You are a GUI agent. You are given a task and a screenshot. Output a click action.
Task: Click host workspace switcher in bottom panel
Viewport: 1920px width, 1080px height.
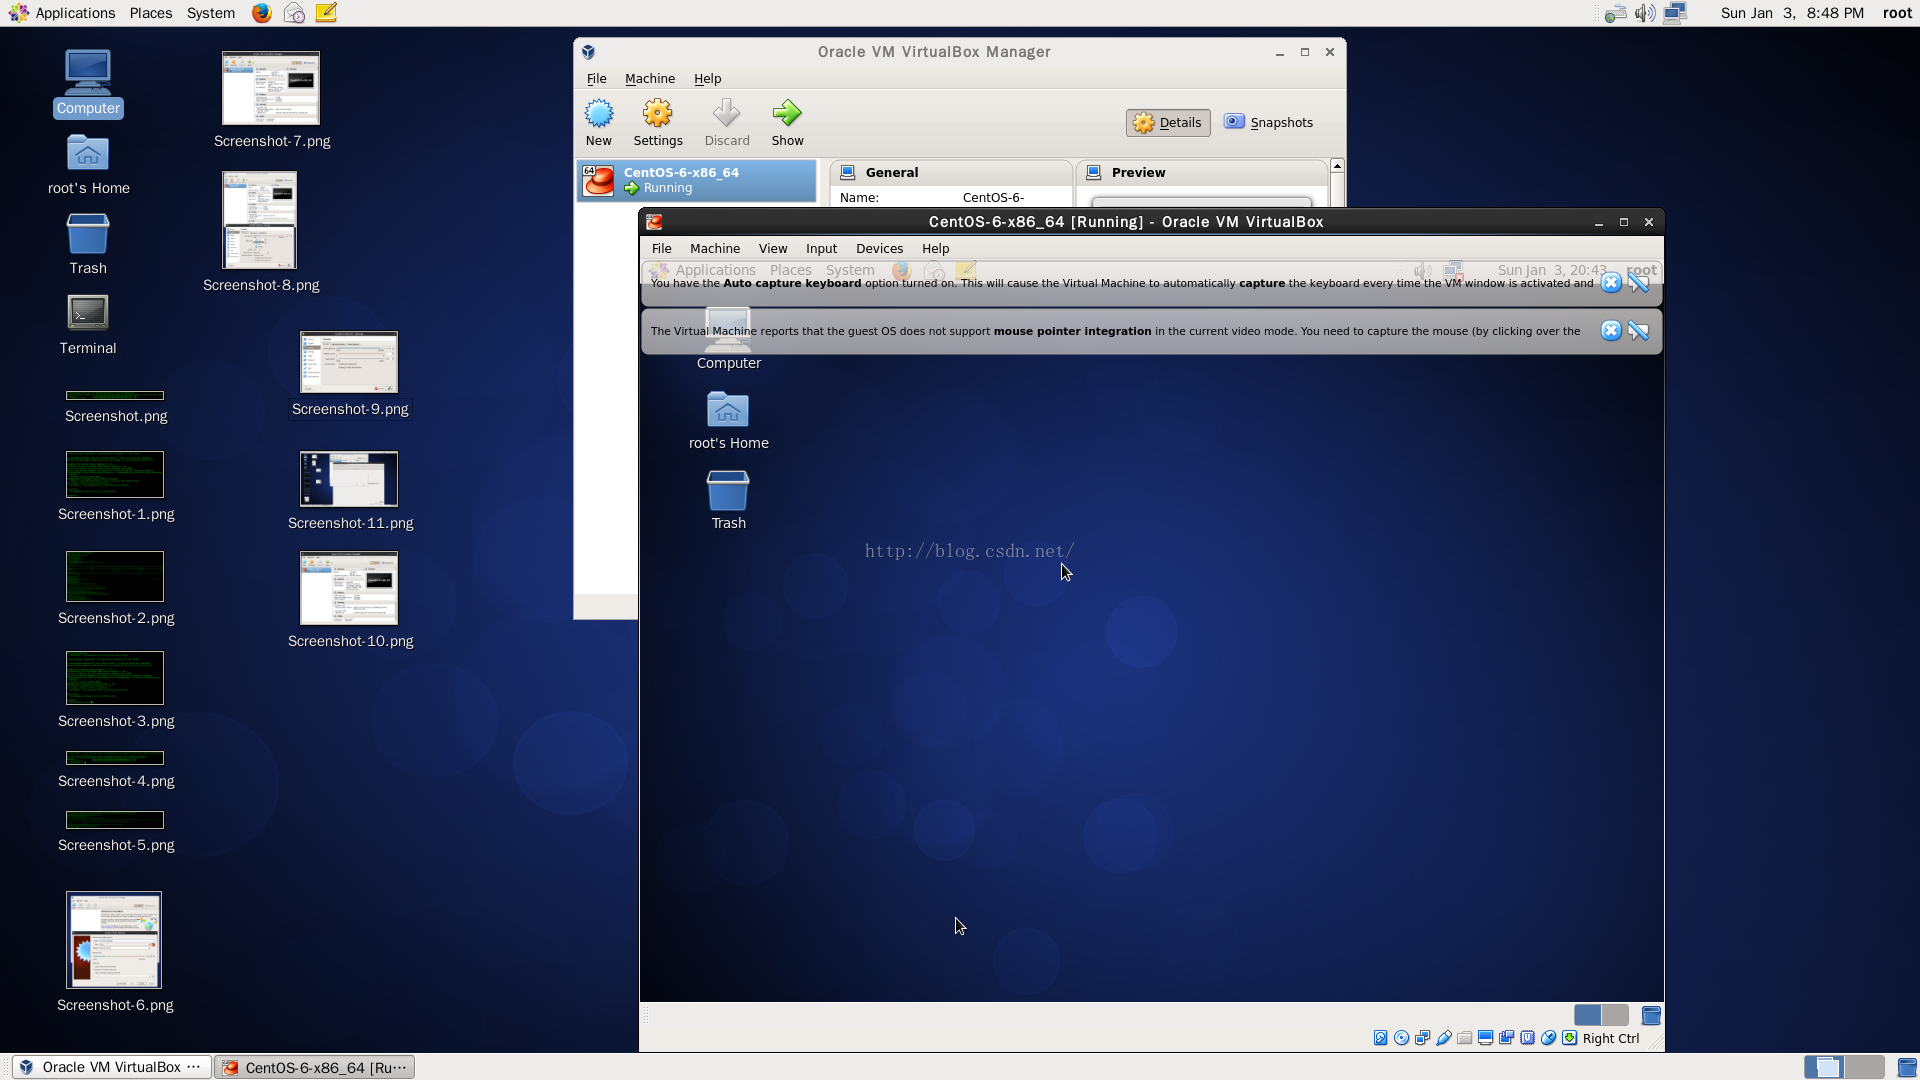pos(1844,1067)
